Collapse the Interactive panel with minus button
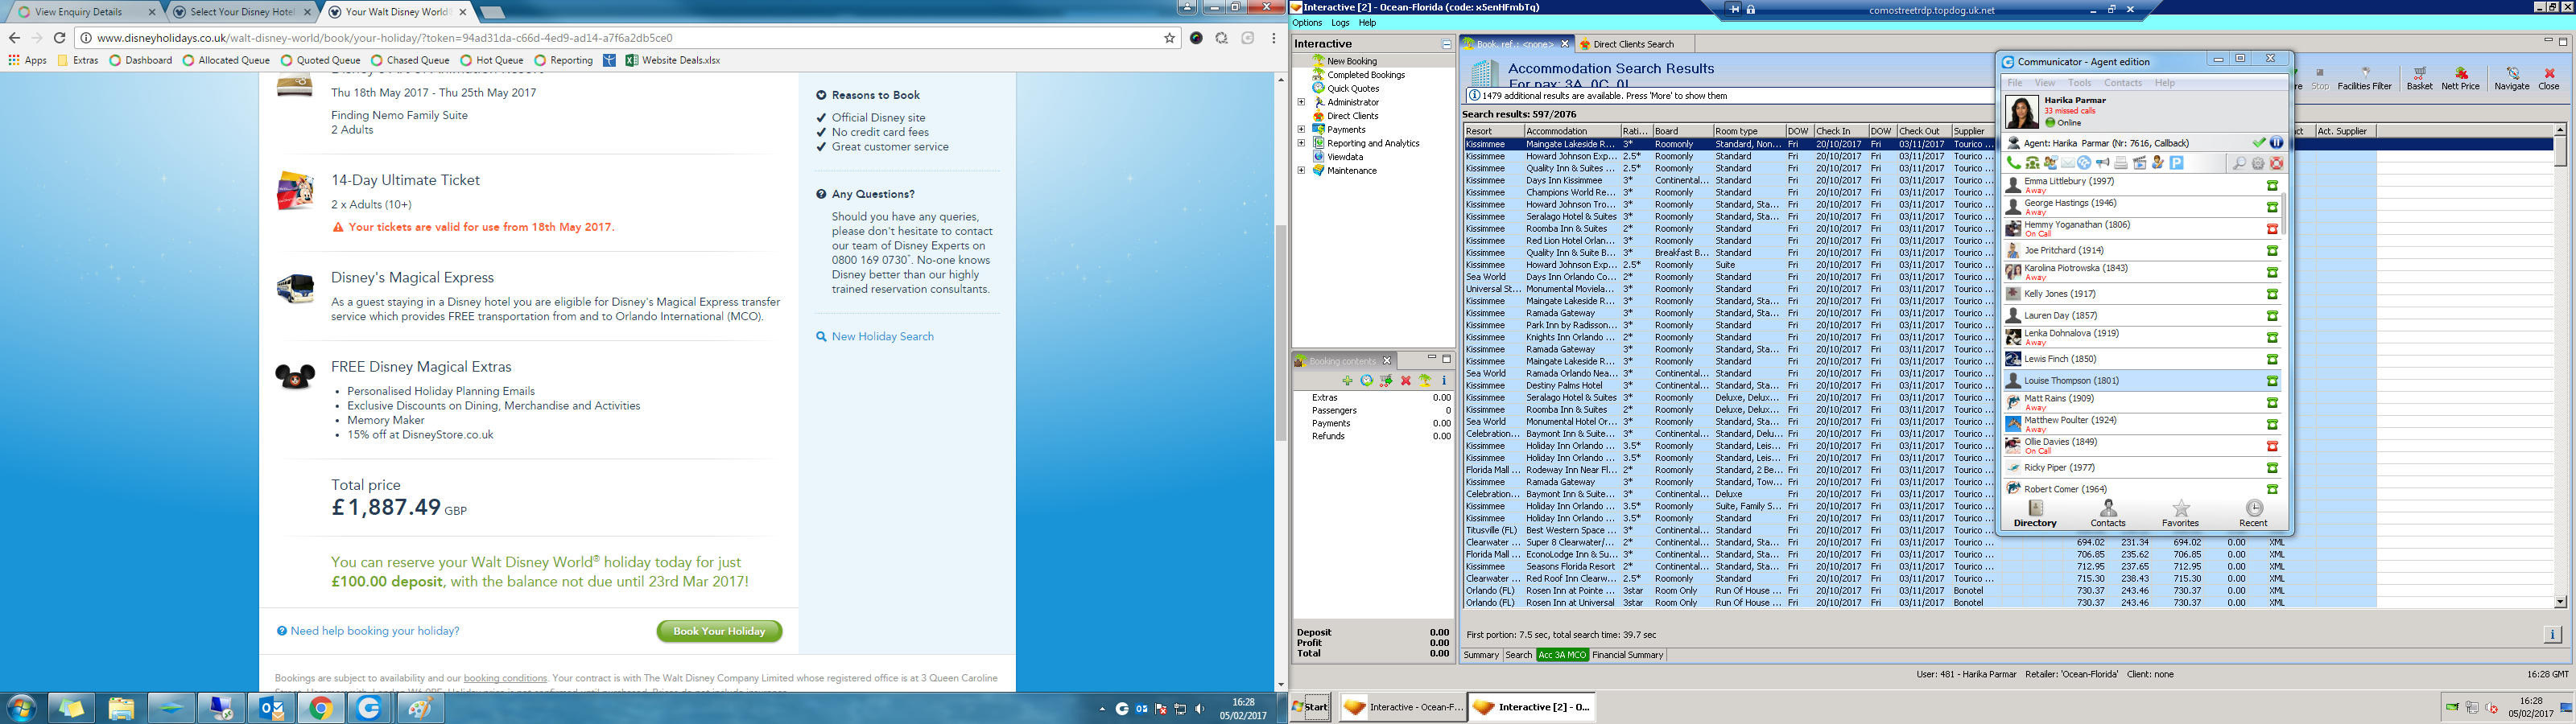 click(1446, 44)
